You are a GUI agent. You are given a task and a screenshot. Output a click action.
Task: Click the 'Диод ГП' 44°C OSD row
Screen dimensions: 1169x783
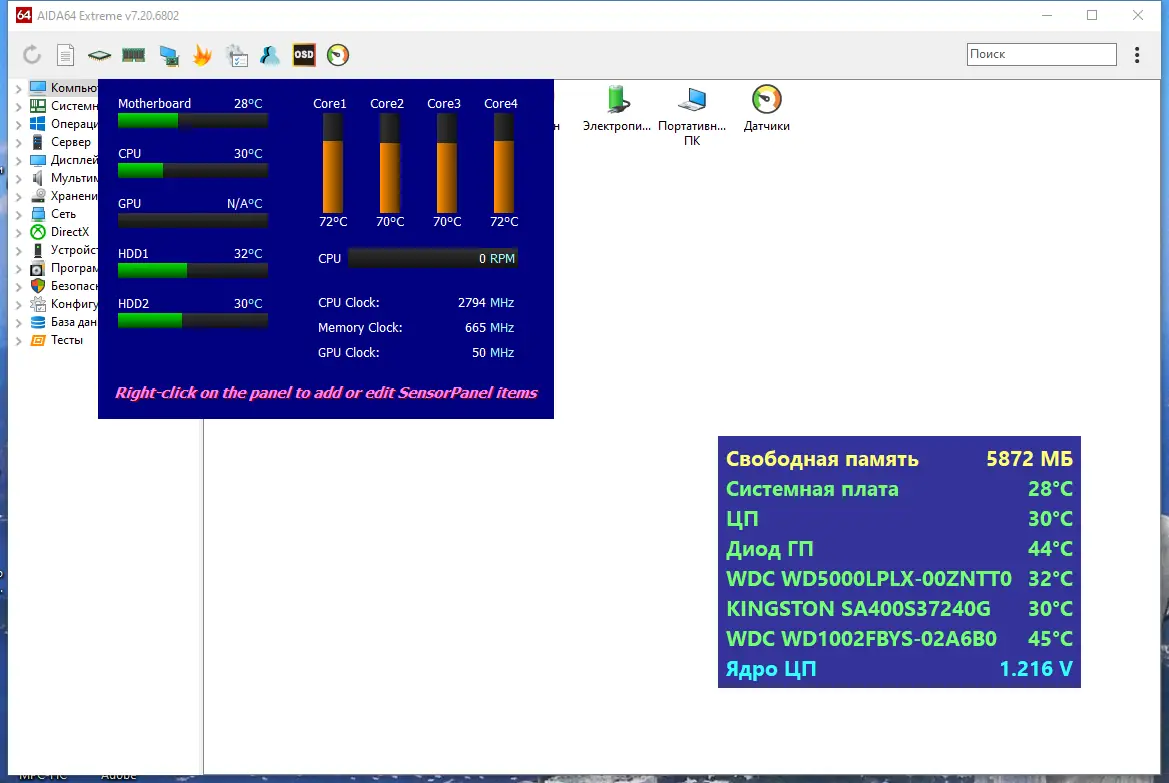coord(899,549)
